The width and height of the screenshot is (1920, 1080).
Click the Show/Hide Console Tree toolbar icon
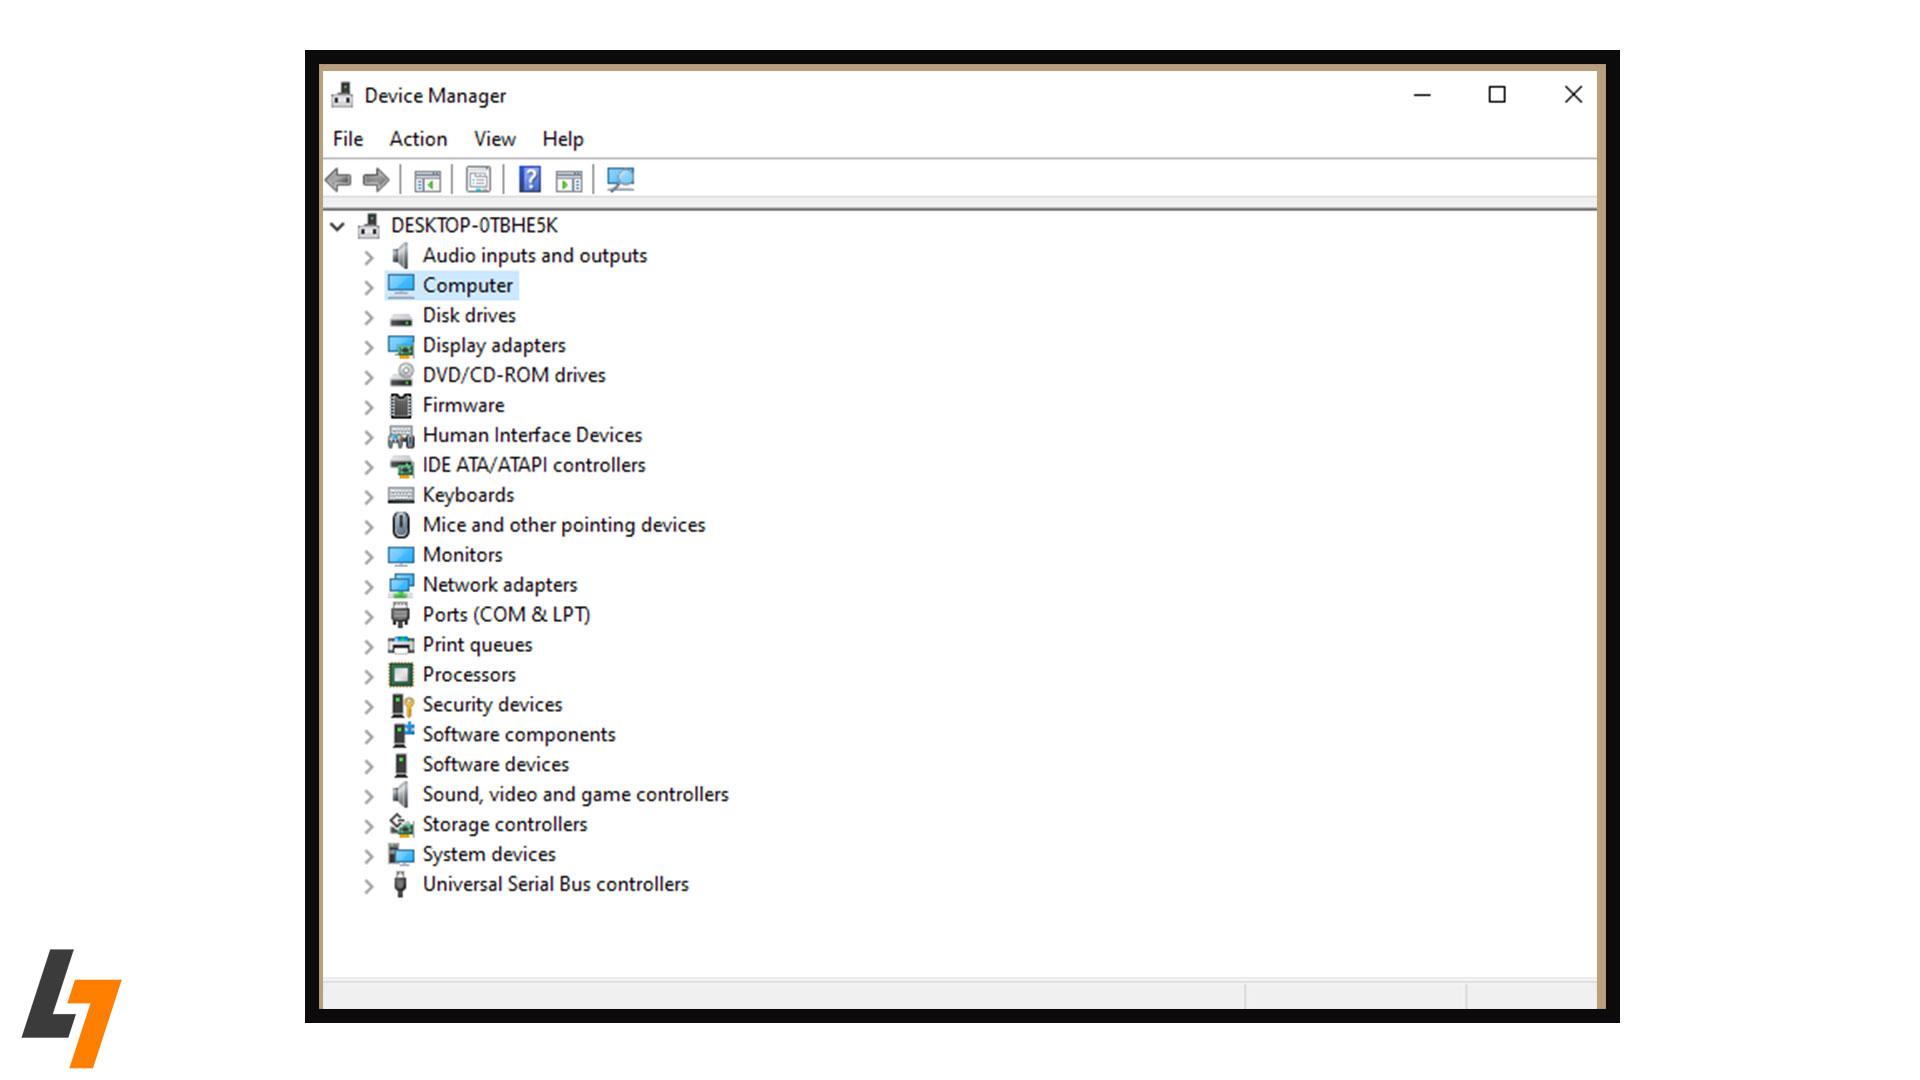click(427, 180)
